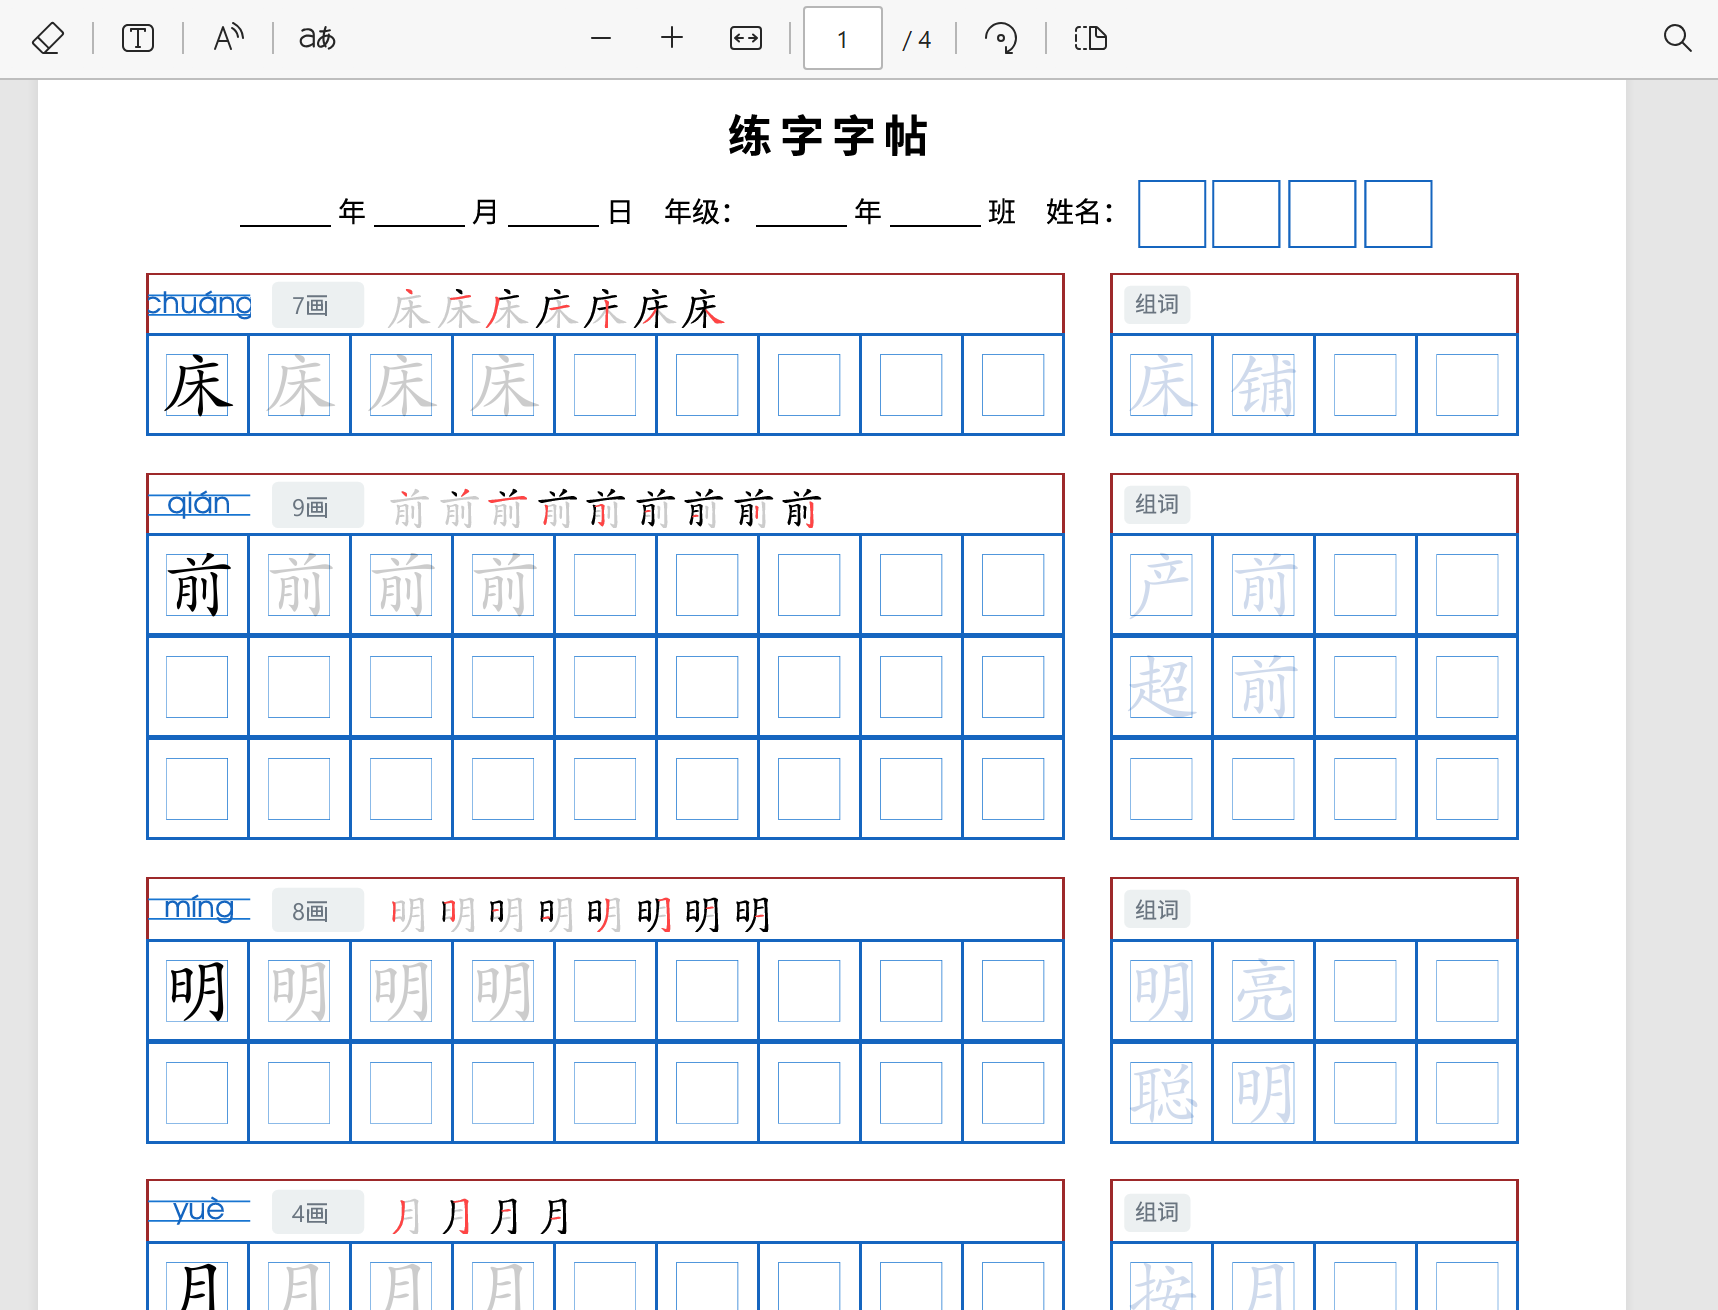Click the 聪 character in the word box
The height and width of the screenshot is (1310, 1718).
tap(1162, 1093)
